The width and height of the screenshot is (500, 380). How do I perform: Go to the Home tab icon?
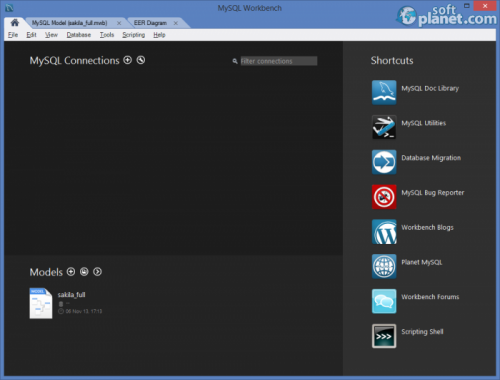tap(15, 23)
